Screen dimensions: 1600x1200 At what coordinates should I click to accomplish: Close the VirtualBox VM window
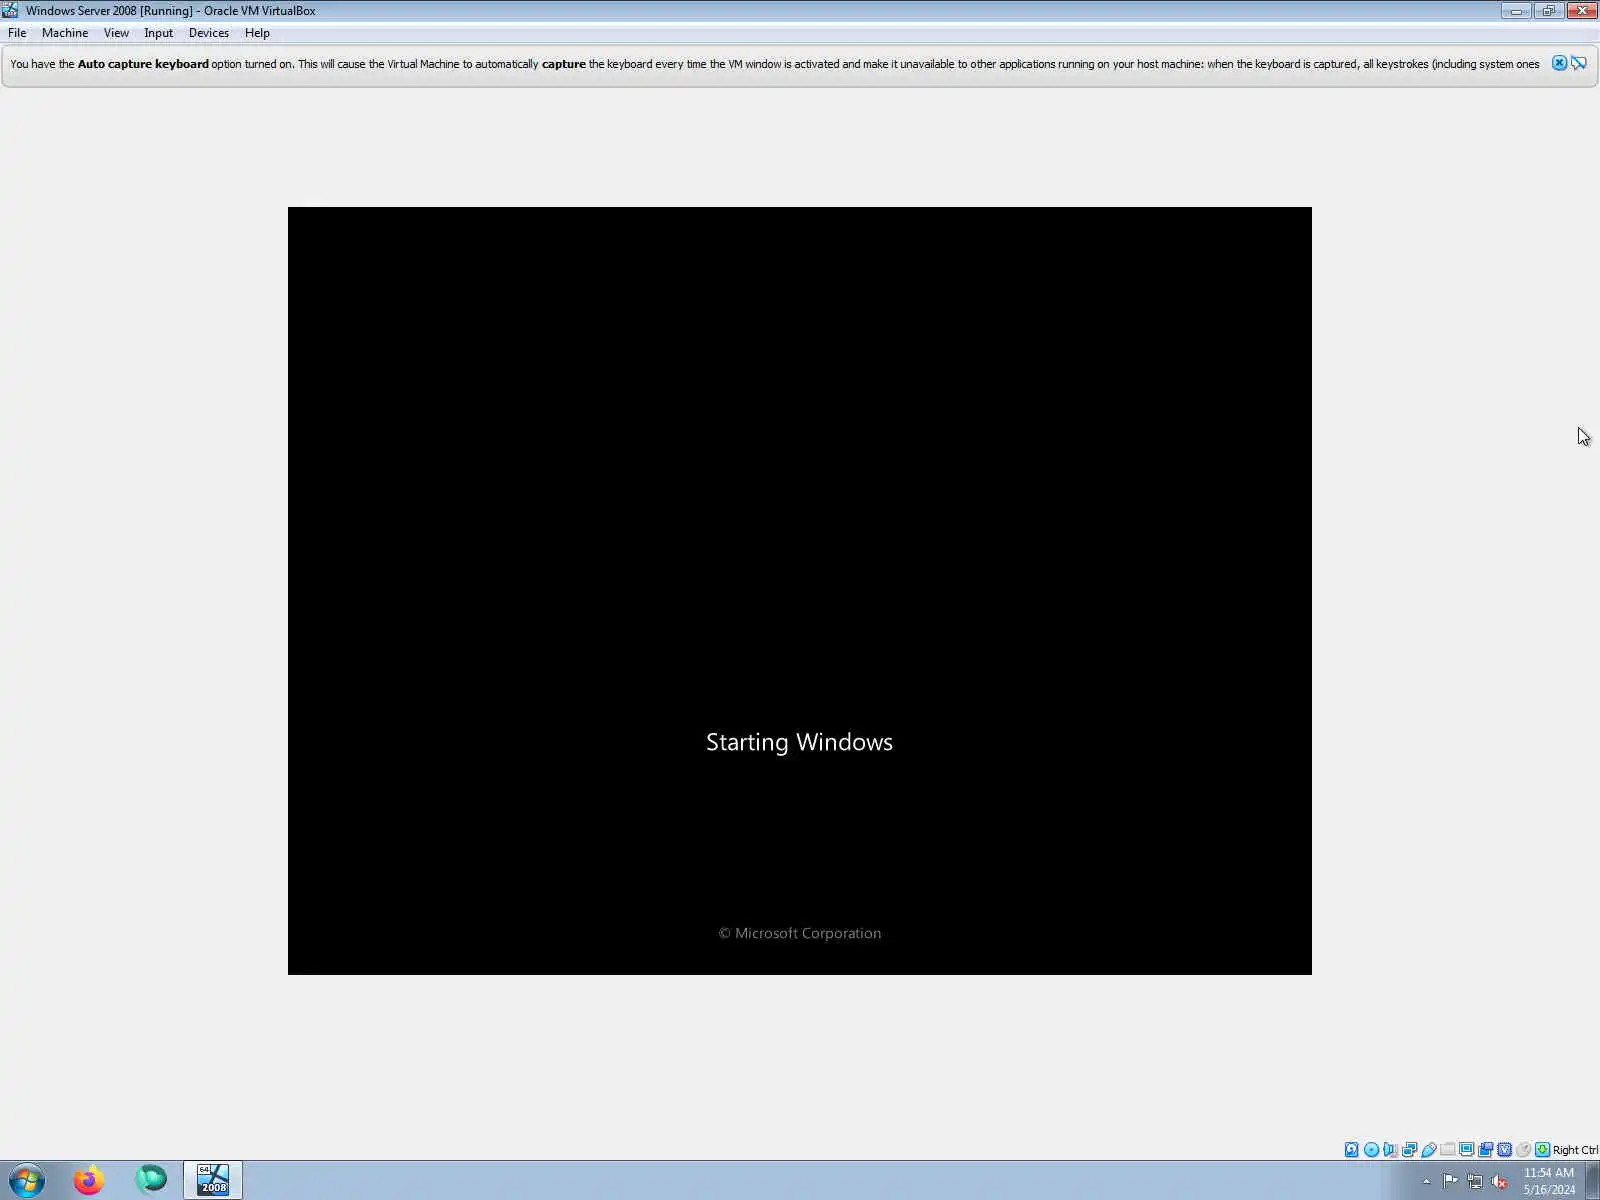(1582, 10)
